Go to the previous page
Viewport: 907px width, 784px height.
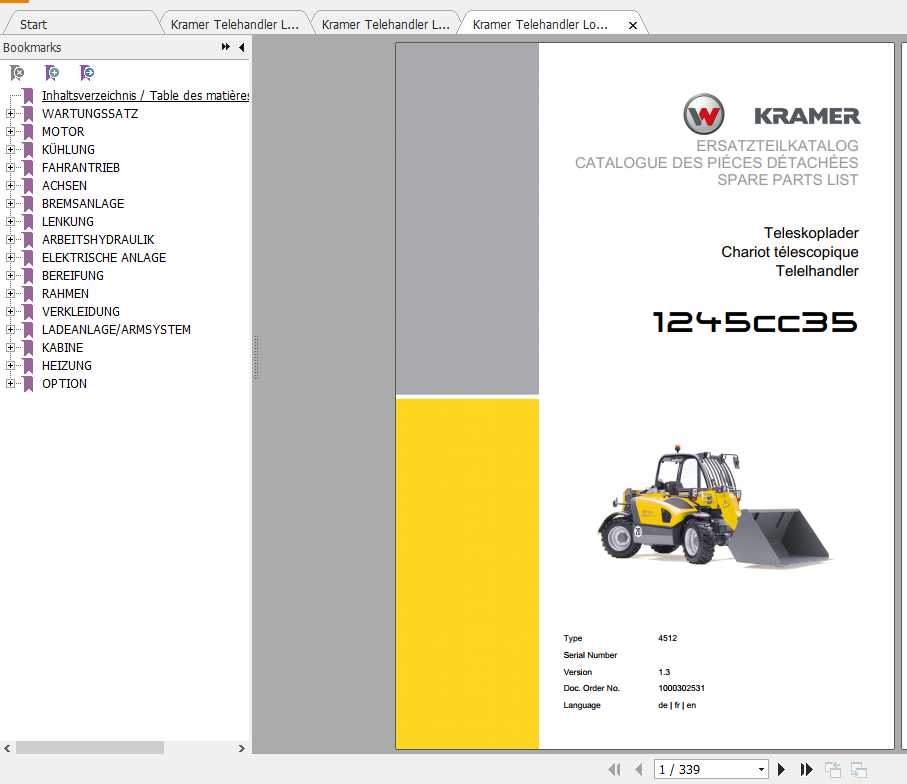coord(639,770)
